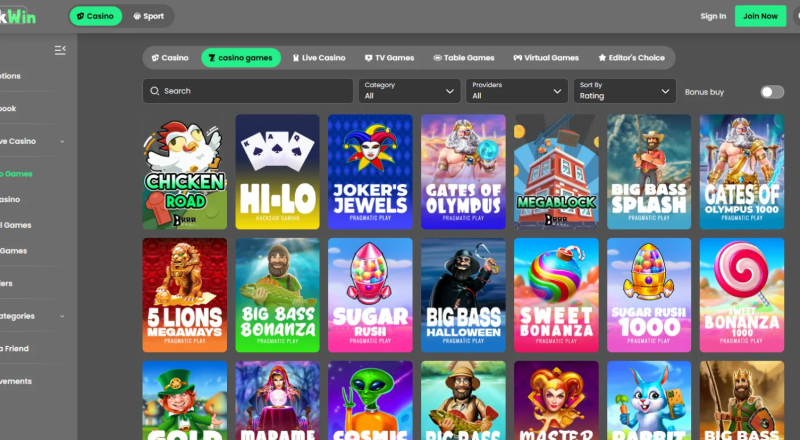Open Gates of Olympus game tile
The height and width of the screenshot is (440, 800).
[463, 172]
